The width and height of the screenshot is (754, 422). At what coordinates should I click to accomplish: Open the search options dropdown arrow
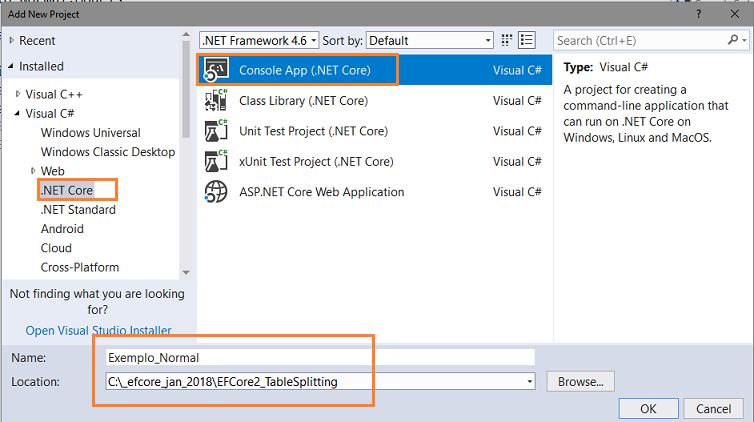[744, 40]
